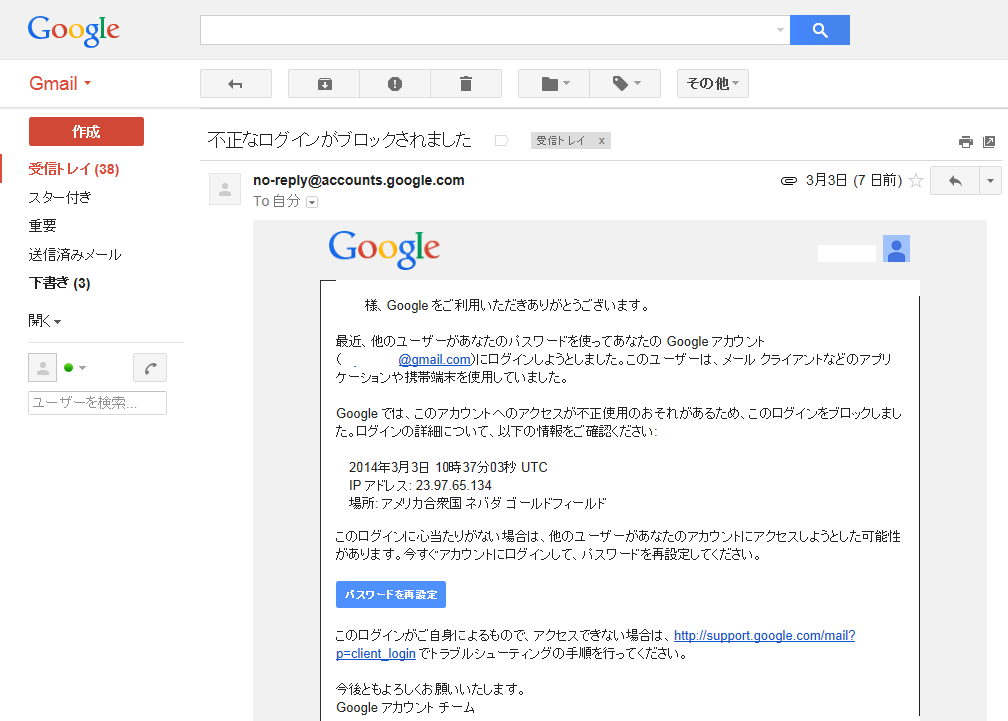
Task: Click the sender avatar thumbnail
Action: point(225,189)
